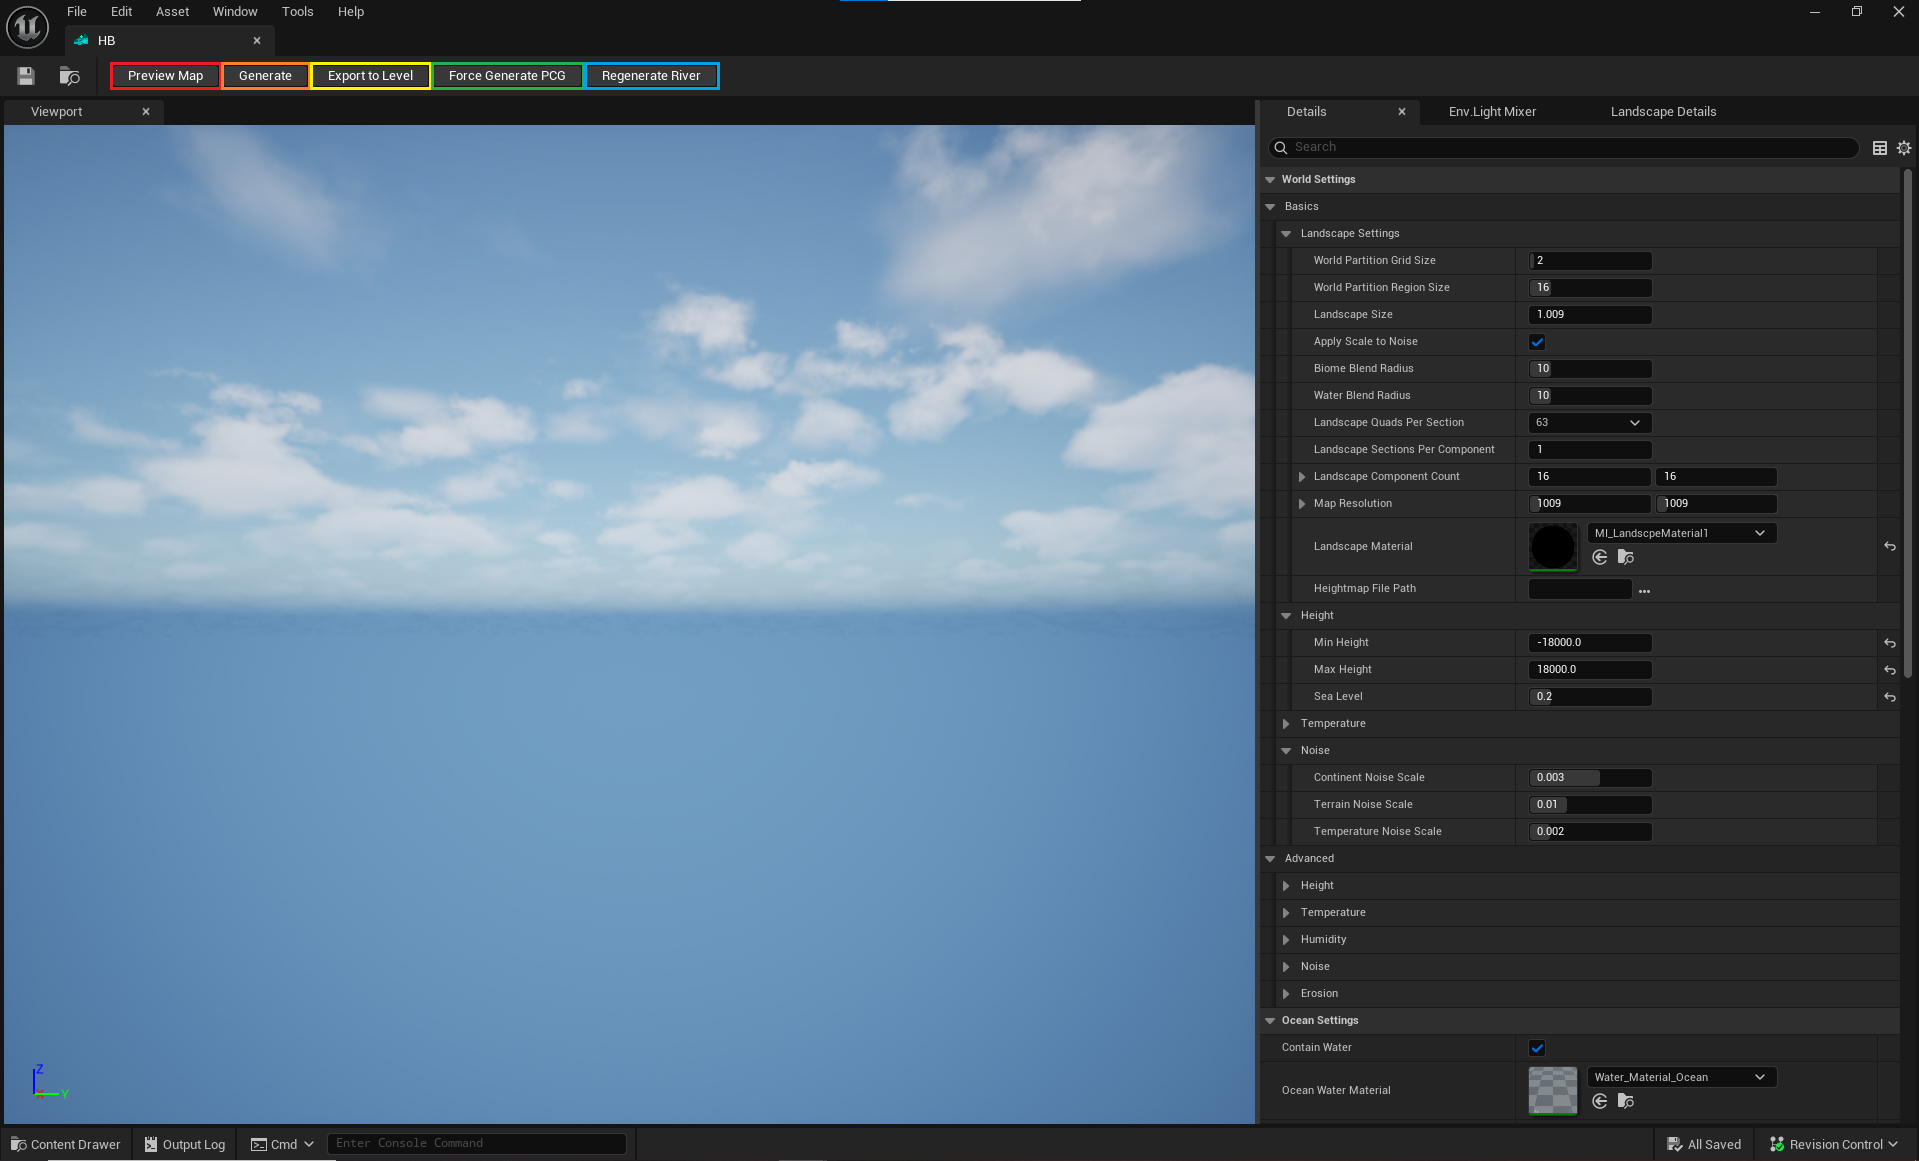Viewport: 1919px width, 1161px height.
Task: Collapse the World Settings section
Action: pyautogui.click(x=1270, y=180)
